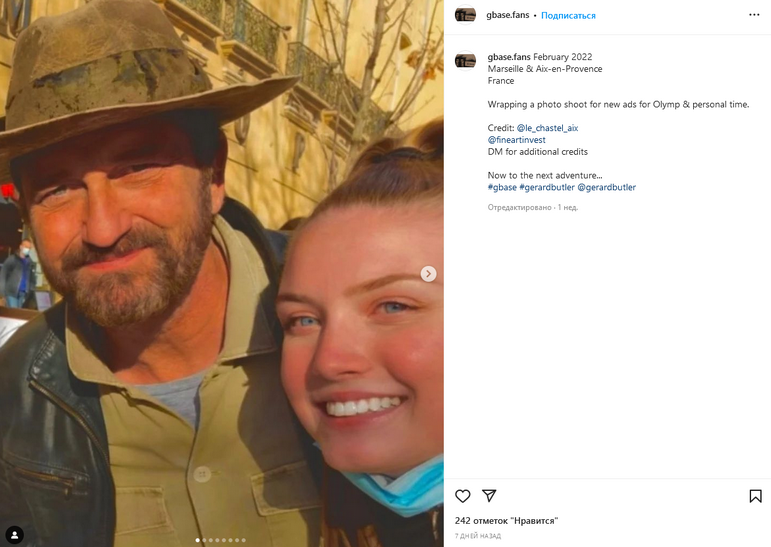
Task: Open the three-dot more options menu
Action: point(754,15)
